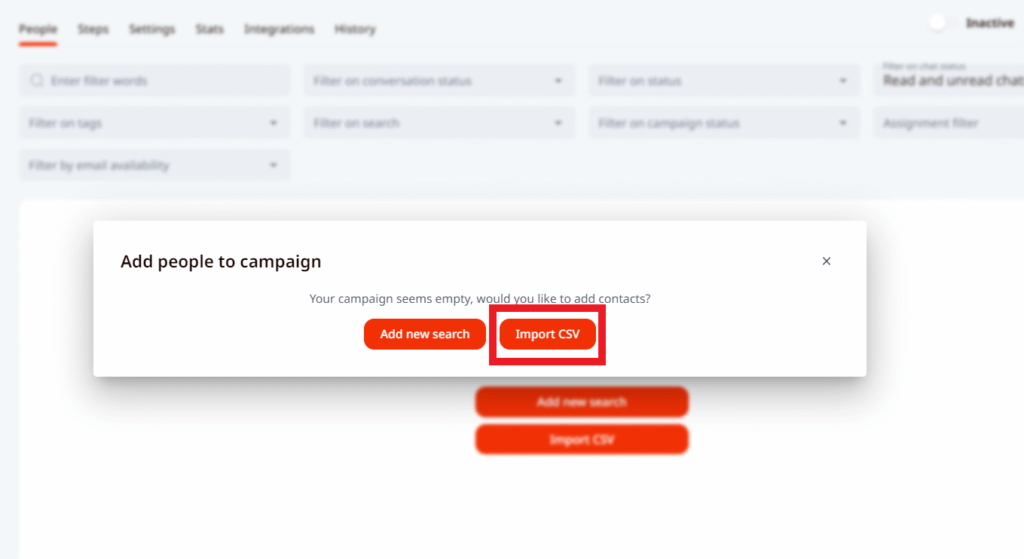View the Stats tab
1024x559 pixels.
tap(210, 29)
